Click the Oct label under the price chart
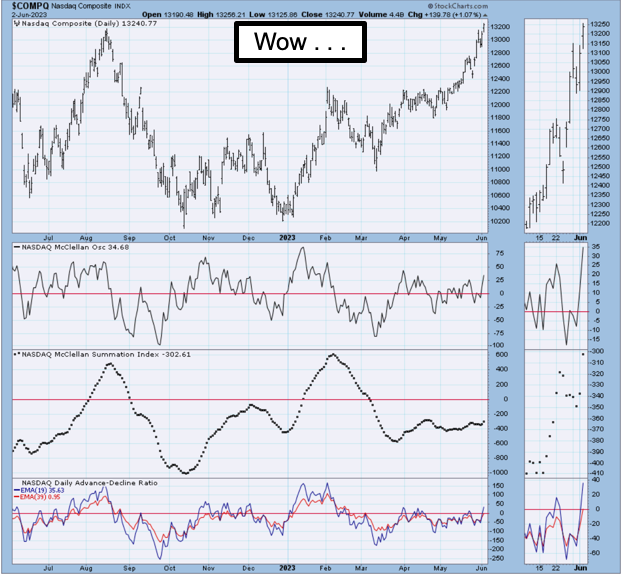Viewport: 624px width, 577px height. pos(170,238)
